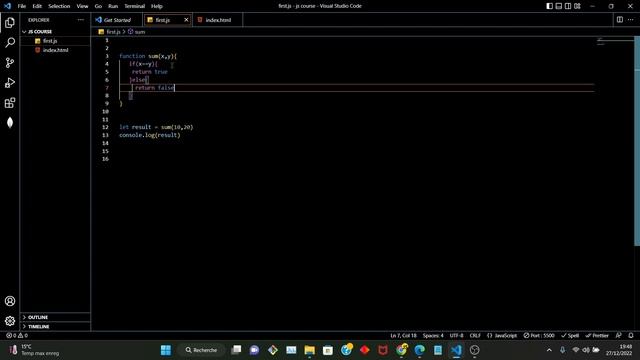The width and height of the screenshot is (640, 360).
Task: Open the View menu
Action: click(82, 6)
